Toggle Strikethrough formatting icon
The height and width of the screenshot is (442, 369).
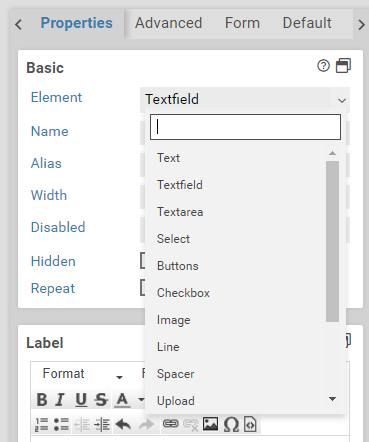tap(101, 399)
